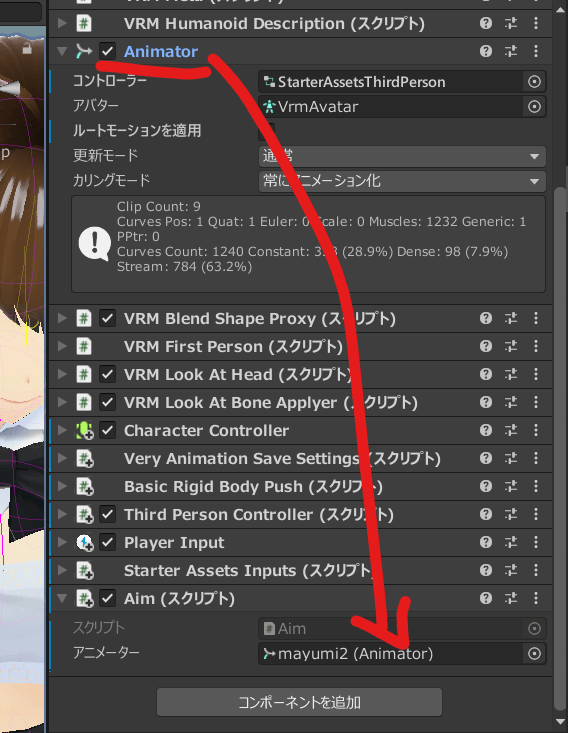This screenshot has height=733, width=568.
Task: Expand Third Person Controller foldout
Action: coord(62,515)
